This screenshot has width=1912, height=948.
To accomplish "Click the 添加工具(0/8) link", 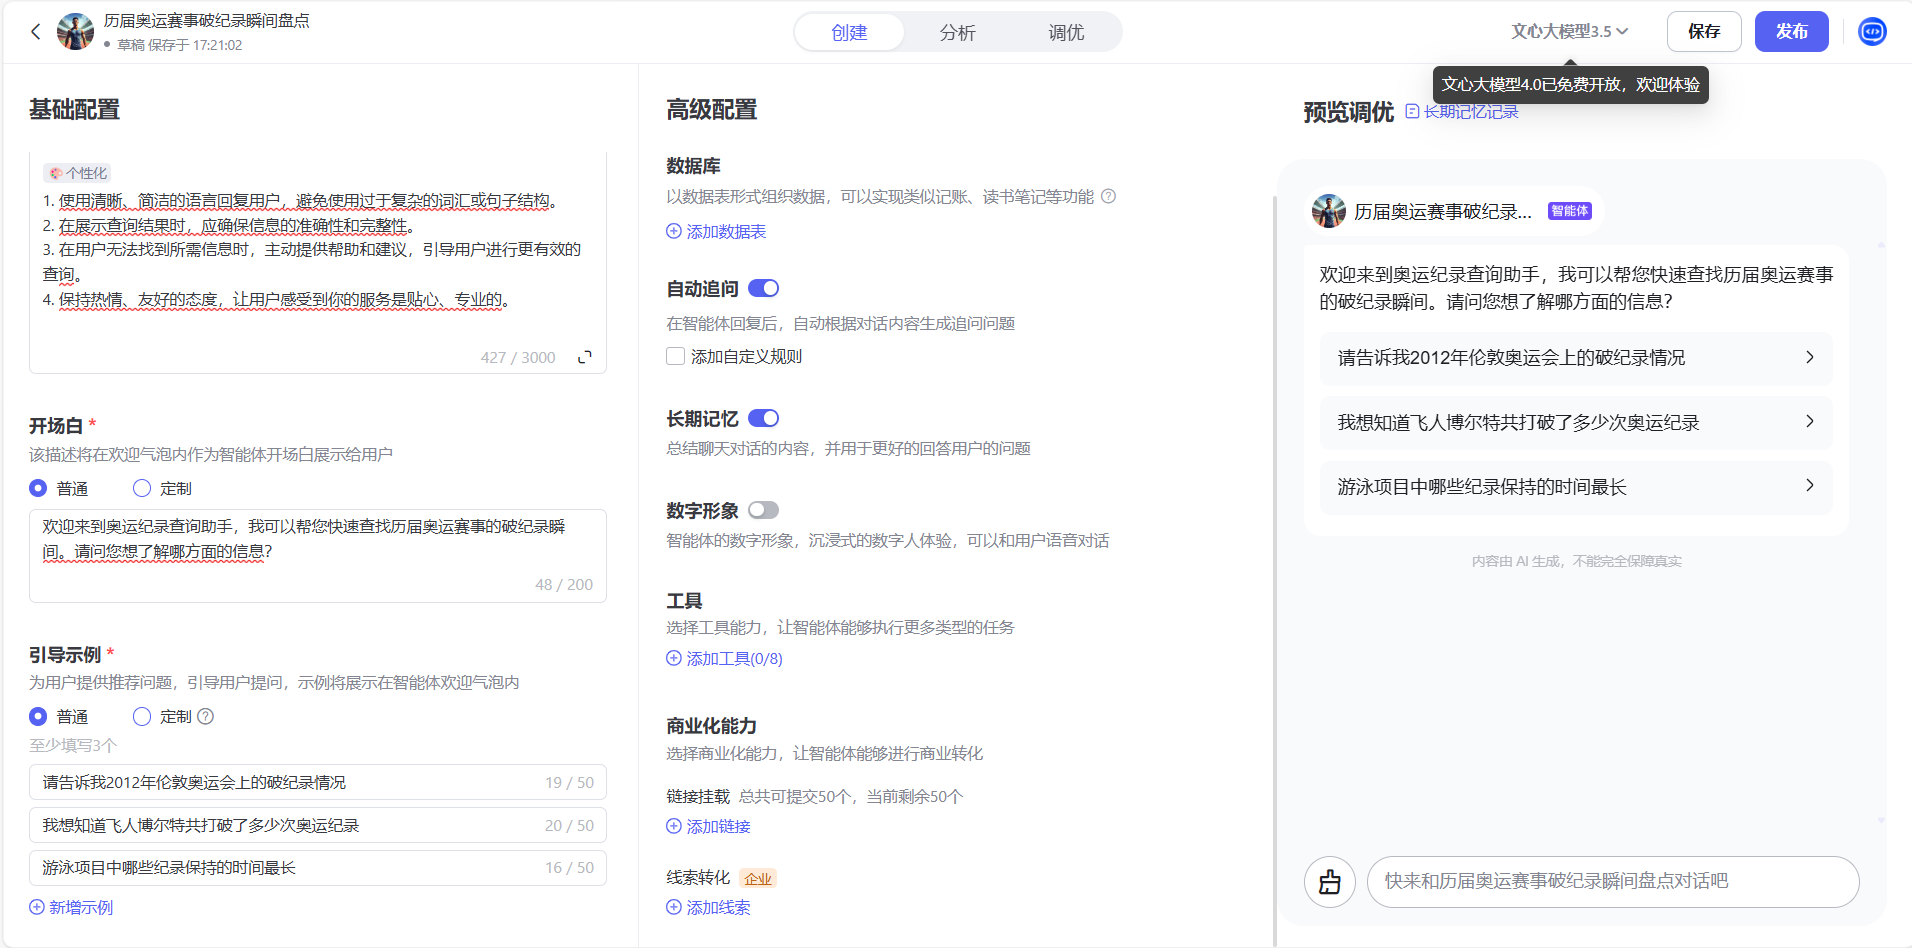I will point(724,658).
